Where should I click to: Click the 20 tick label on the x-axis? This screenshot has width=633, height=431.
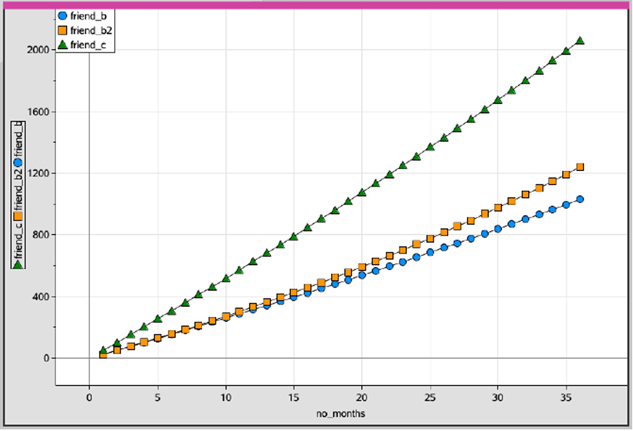362,395
